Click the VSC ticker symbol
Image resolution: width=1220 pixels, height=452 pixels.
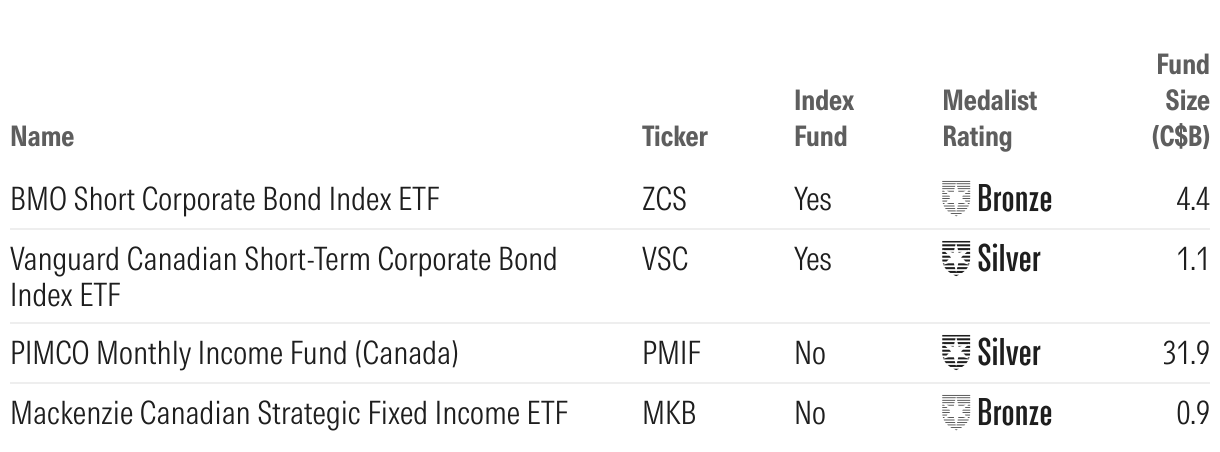coord(664,259)
